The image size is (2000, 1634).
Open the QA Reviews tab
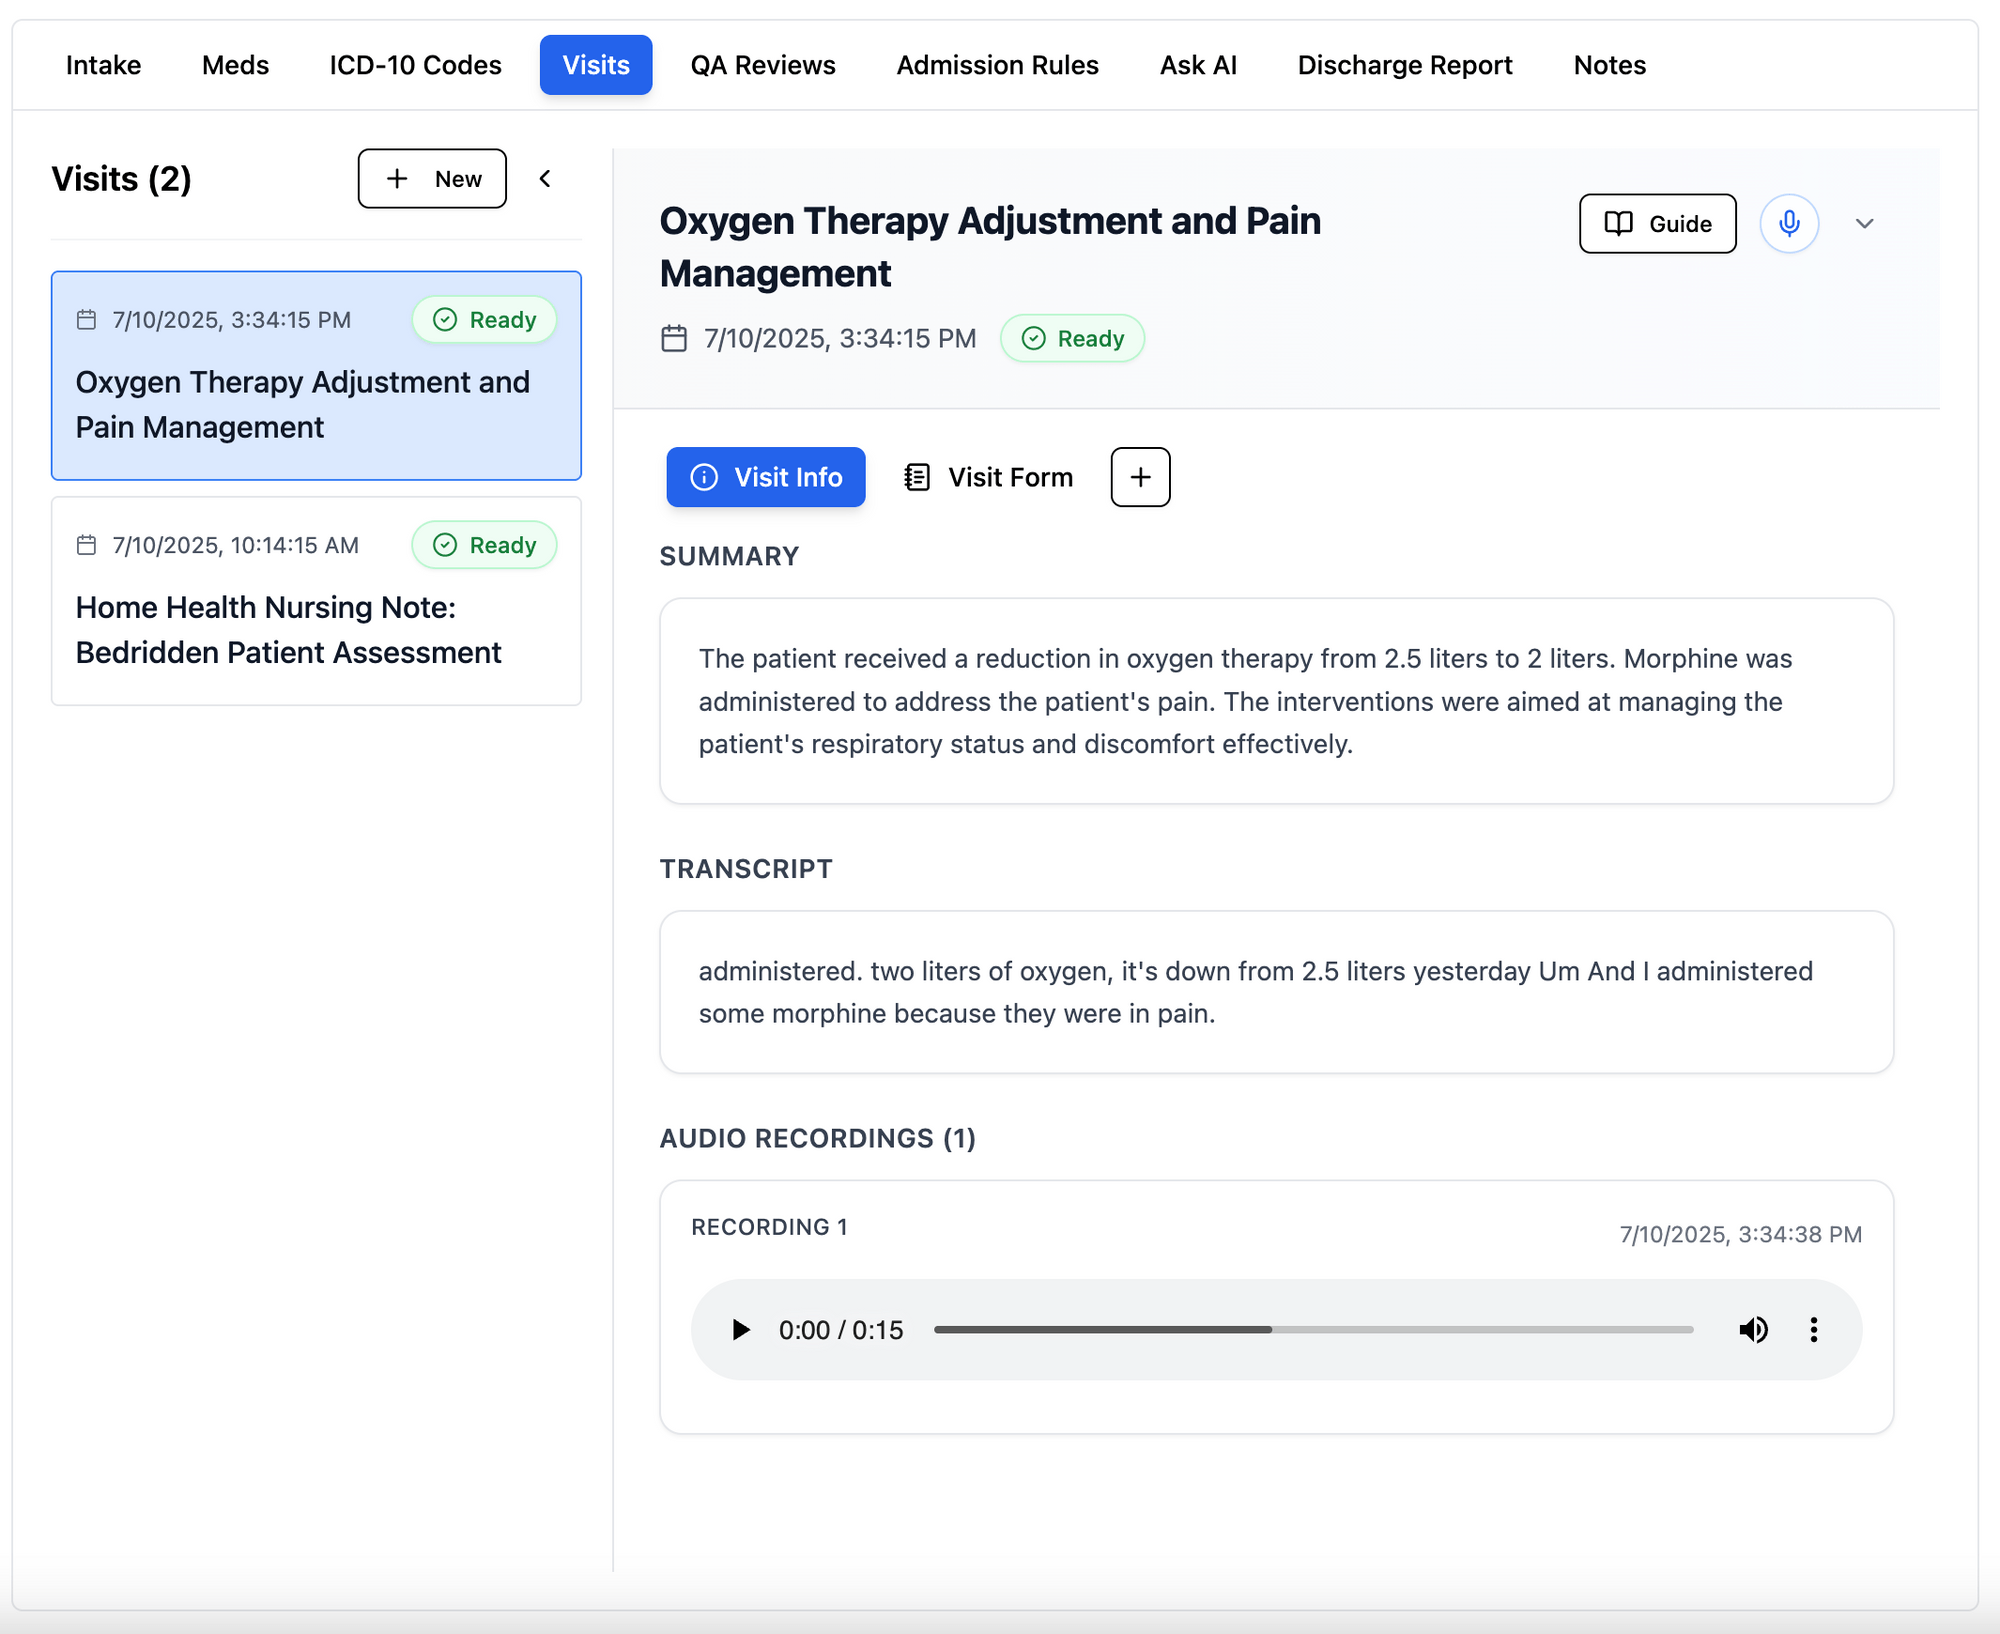(x=762, y=65)
